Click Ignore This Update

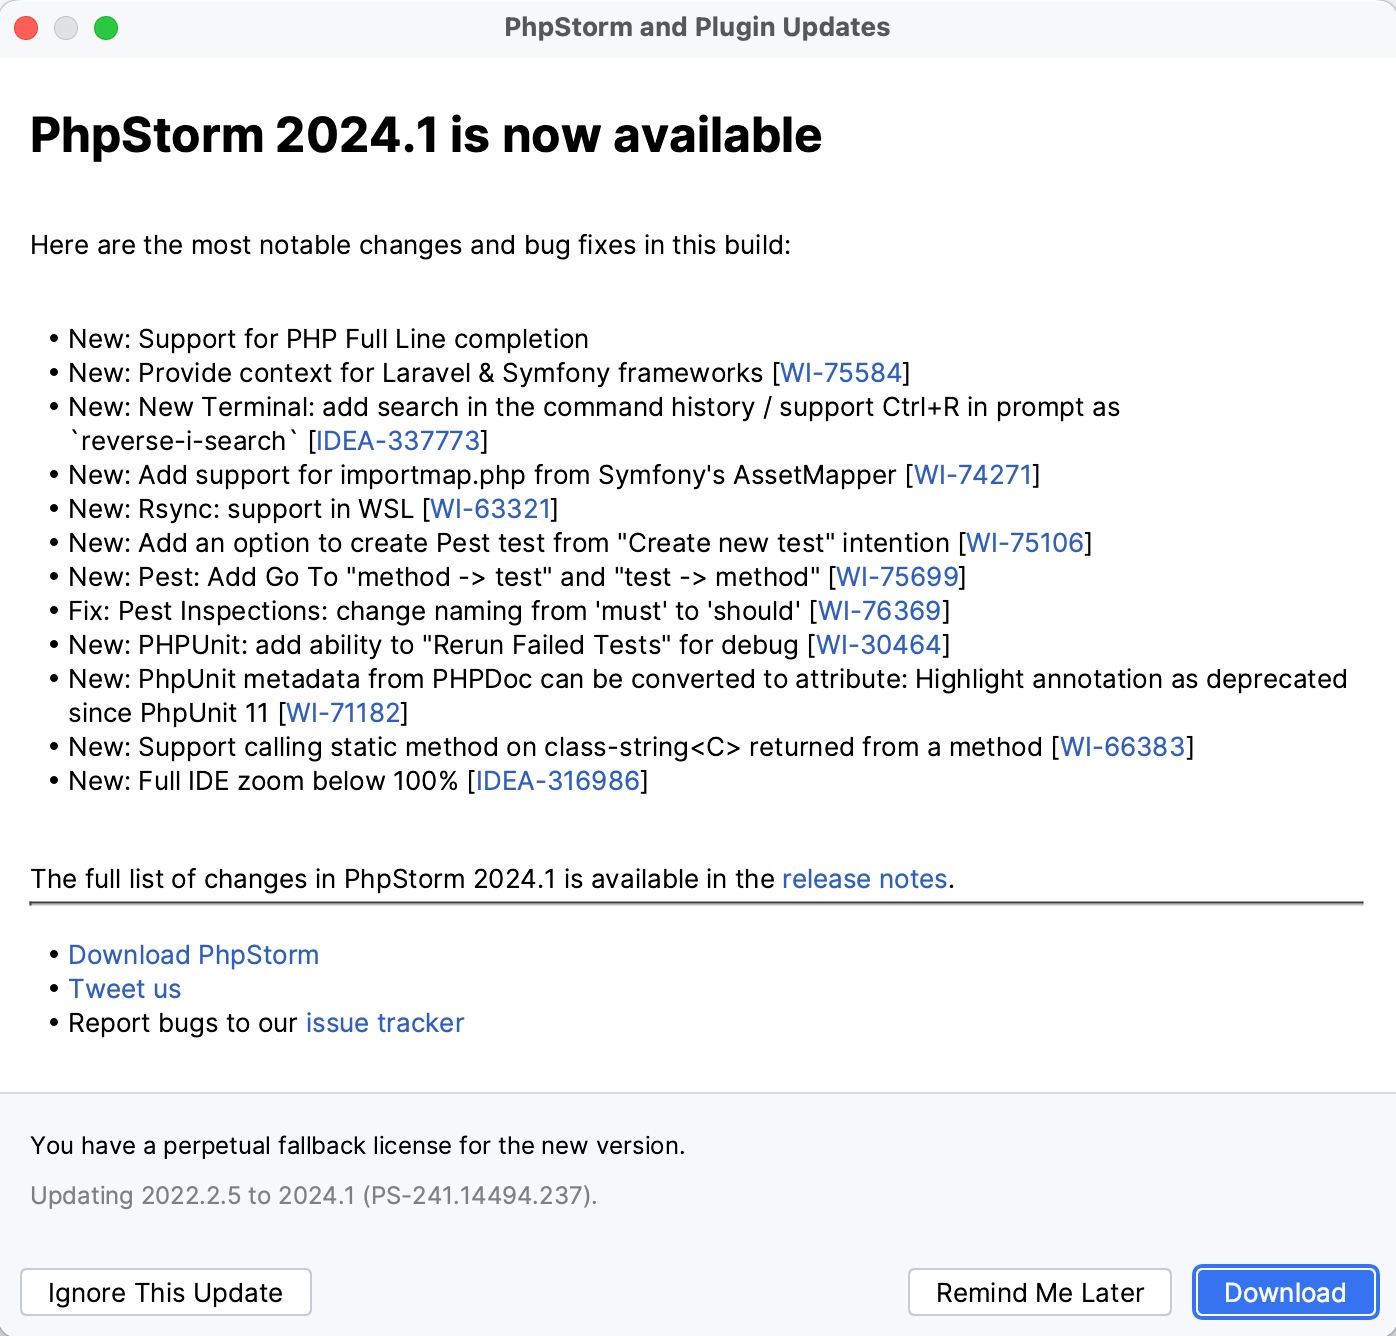[x=166, y=1292]
